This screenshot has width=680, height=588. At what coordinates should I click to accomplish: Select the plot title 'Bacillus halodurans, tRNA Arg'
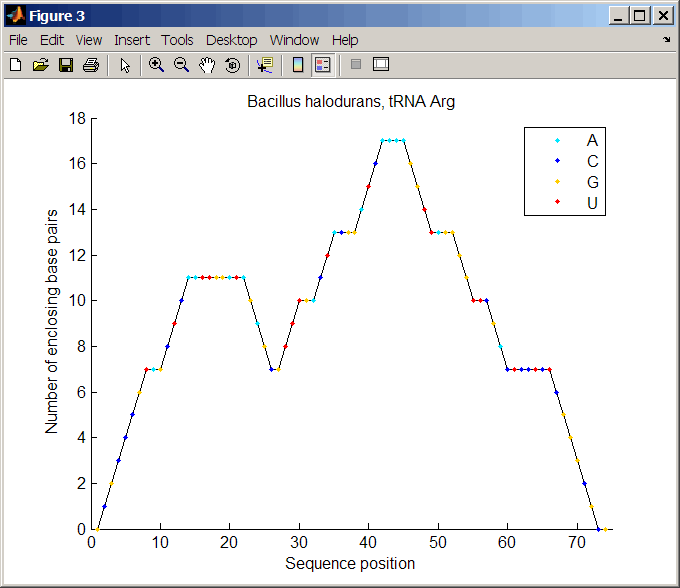(351, 102)
